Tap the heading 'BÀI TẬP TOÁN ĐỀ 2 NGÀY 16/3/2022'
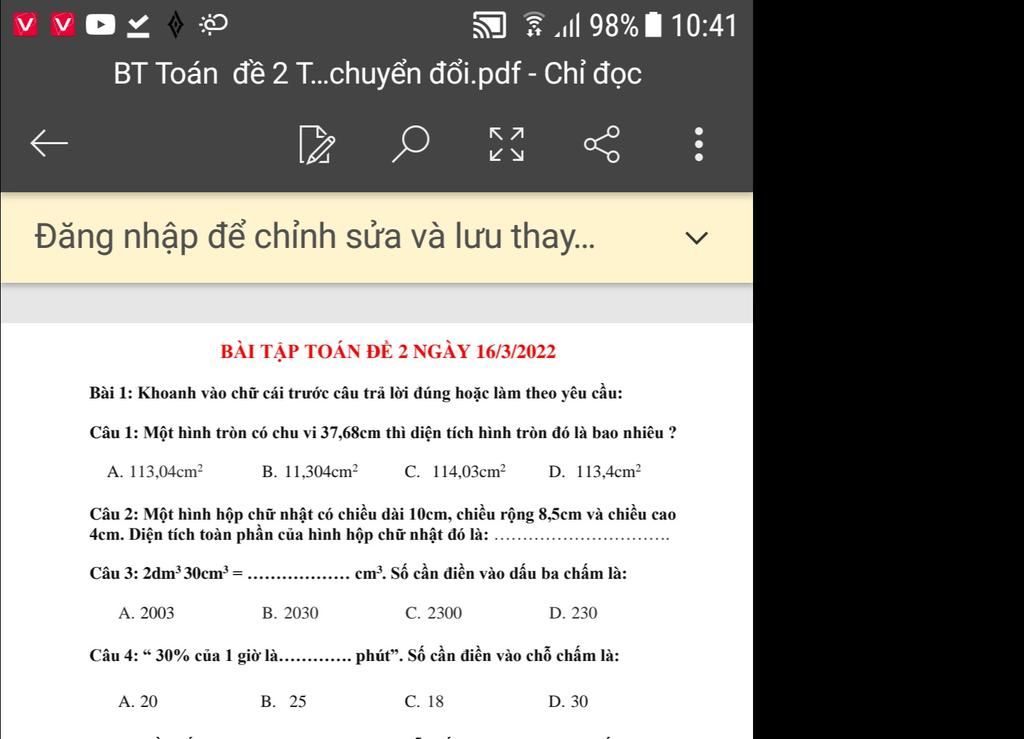The image size is (1024, 739). [388, 351]
